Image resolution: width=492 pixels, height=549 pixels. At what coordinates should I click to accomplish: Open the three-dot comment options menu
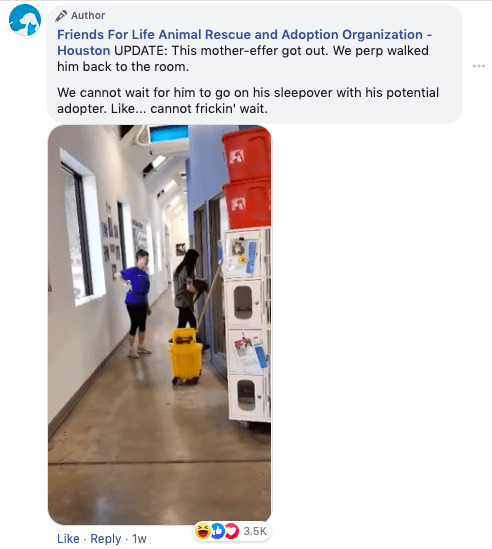pyautogui.click(x=479, y=66)
